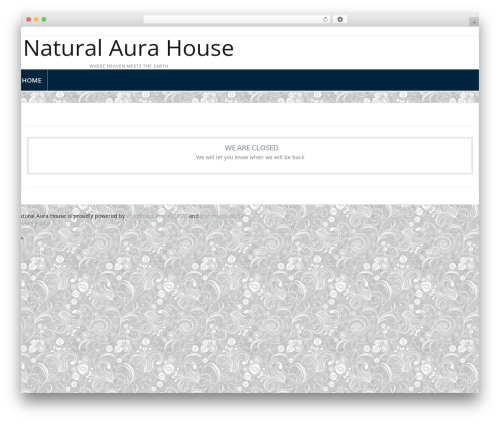
Task: Click the WE ARE CLOSED heading
Action: point(251,148)
